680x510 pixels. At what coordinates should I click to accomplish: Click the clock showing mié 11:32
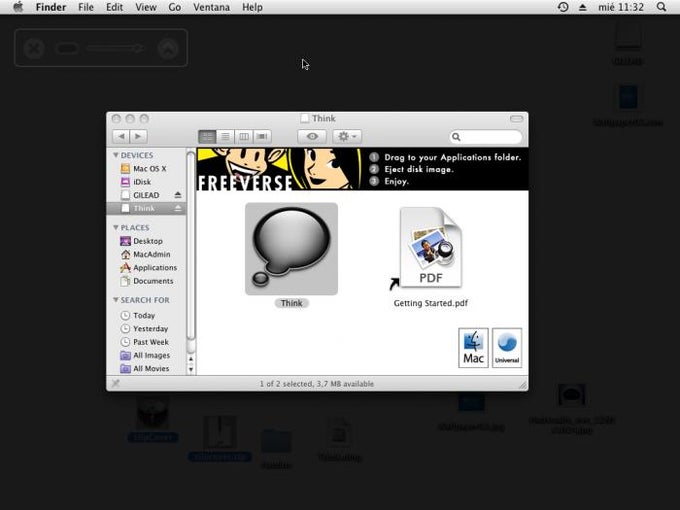point(621,7)
